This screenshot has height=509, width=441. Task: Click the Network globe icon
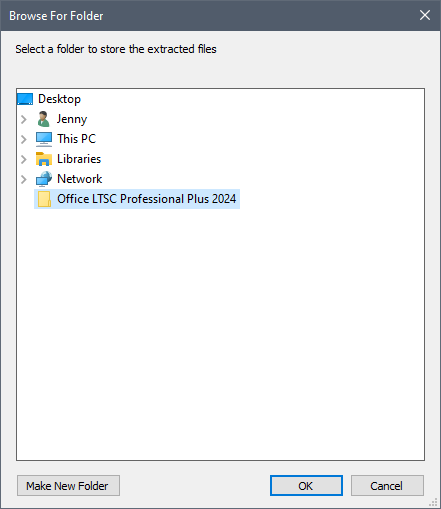point(44,179)
